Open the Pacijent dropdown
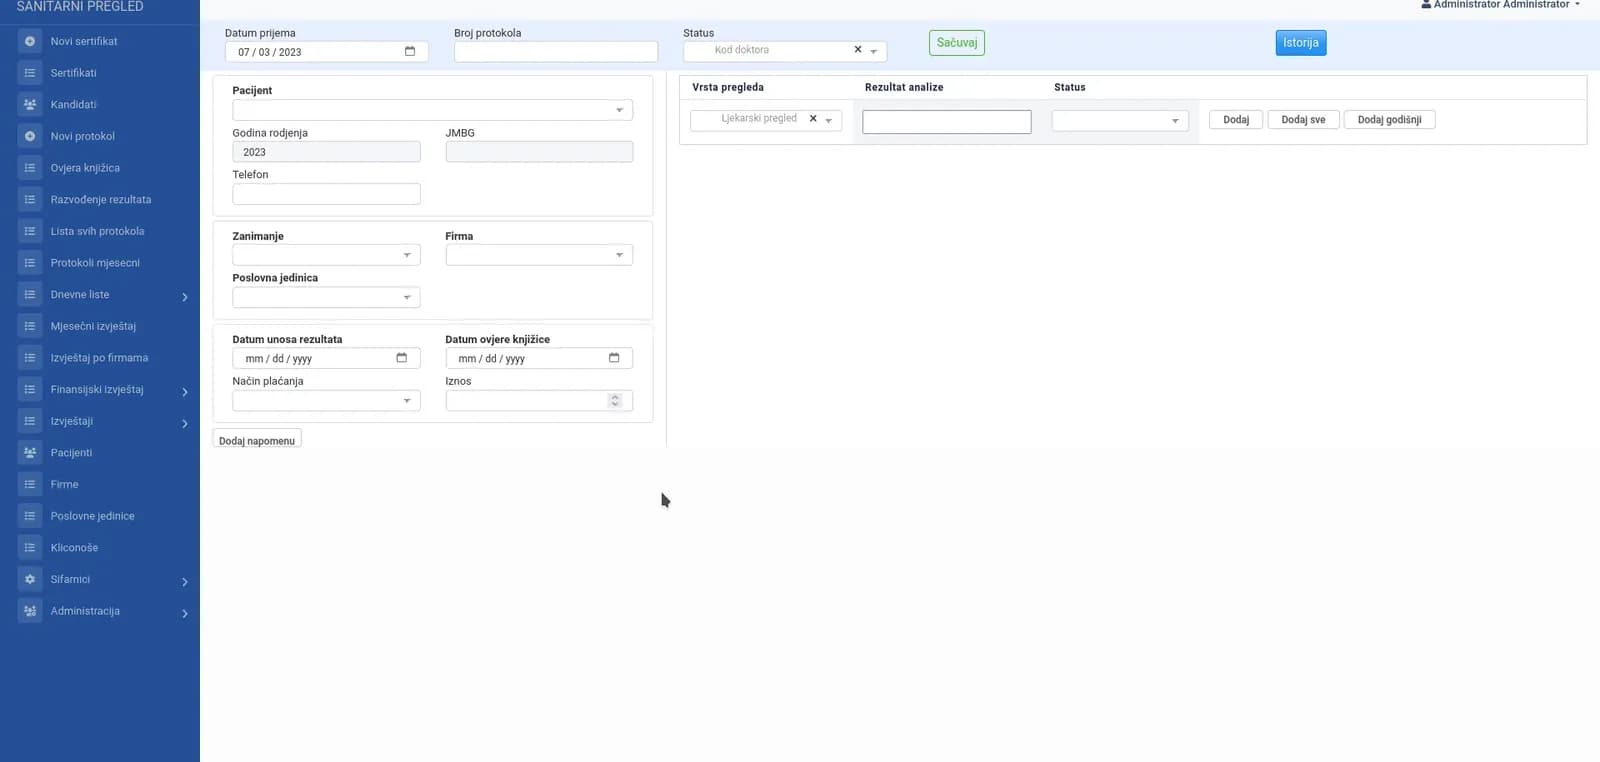The width and height of the screenshot is (1600, 762). (433, 110)
